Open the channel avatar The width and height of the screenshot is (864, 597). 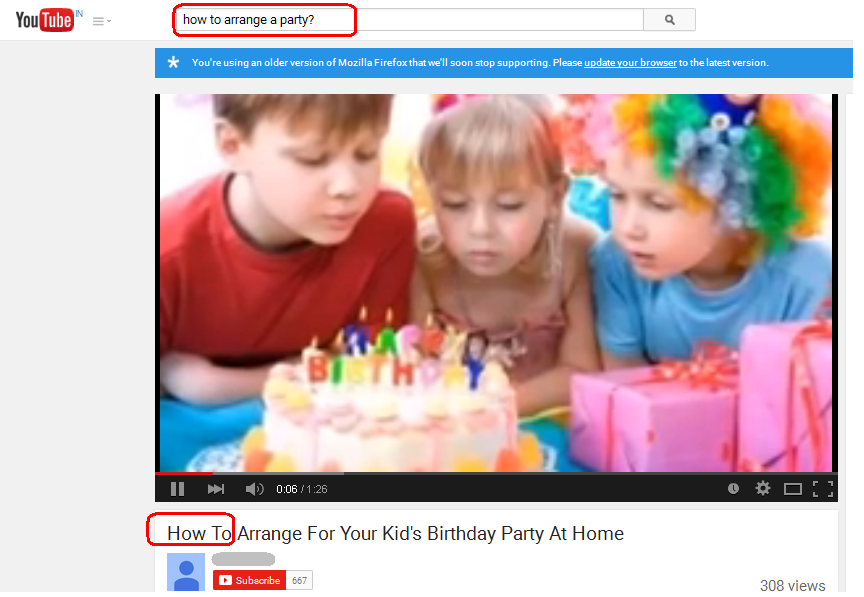(x=186, y=572)
